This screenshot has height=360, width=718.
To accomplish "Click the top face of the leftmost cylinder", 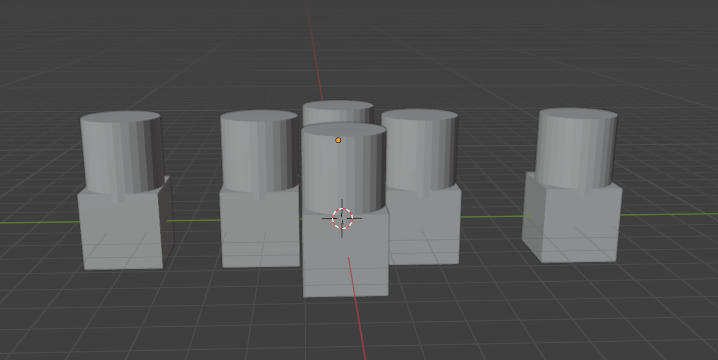I will coord(120,117).
